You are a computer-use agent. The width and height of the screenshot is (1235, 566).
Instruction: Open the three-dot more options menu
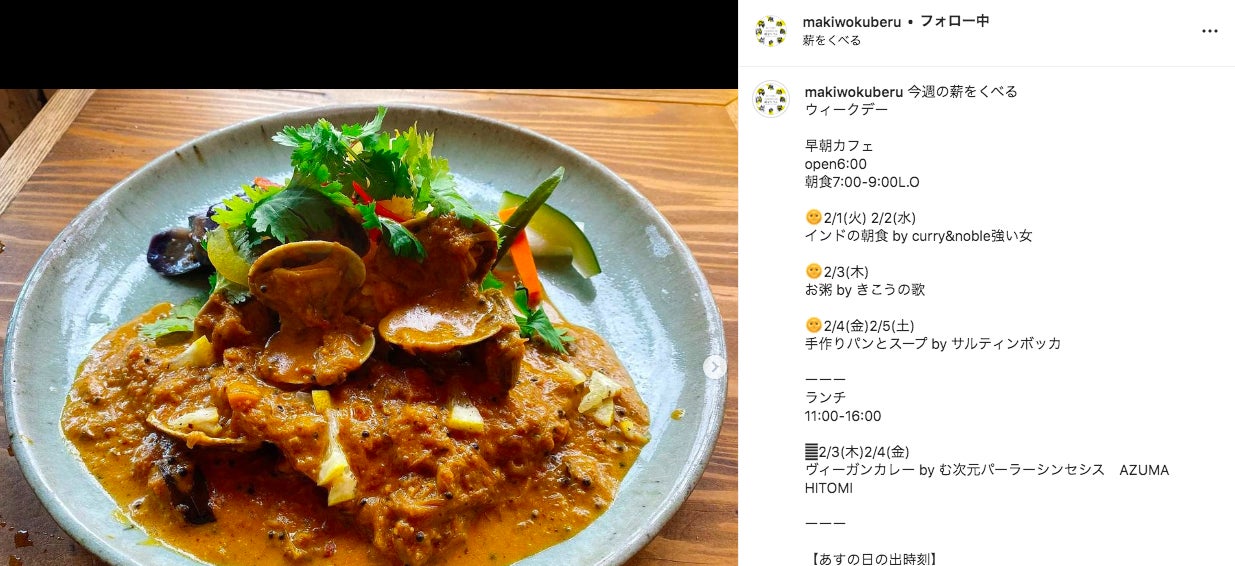(1209, 31)
